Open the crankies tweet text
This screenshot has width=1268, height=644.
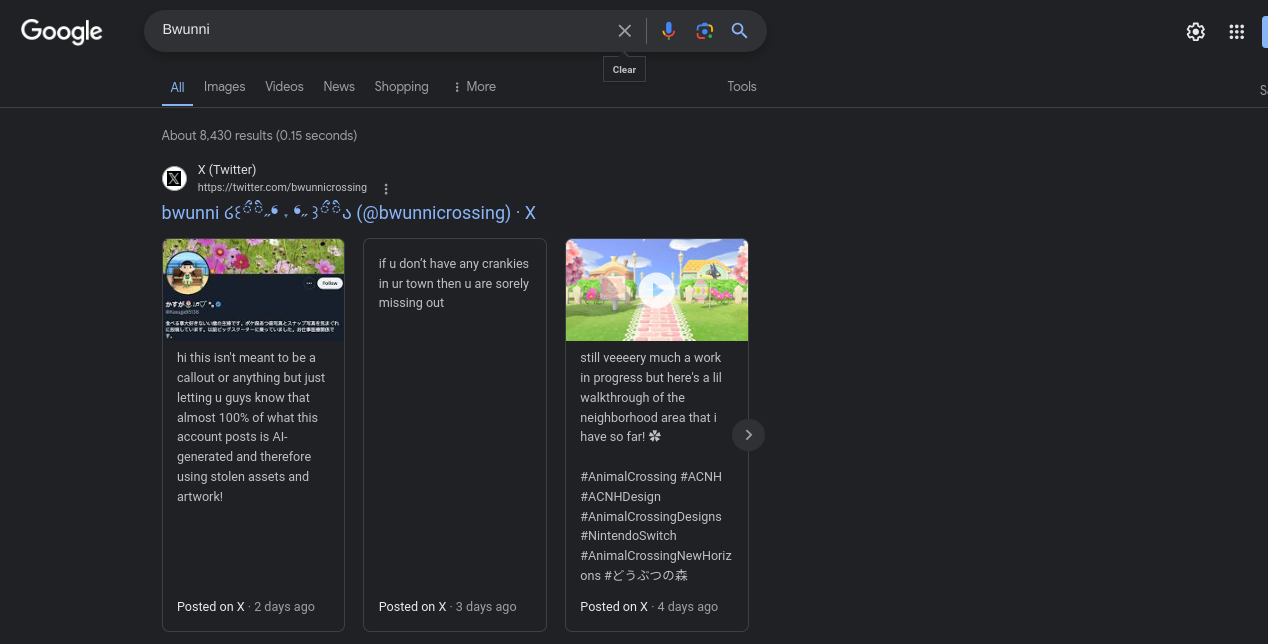[x=454, y=283]
